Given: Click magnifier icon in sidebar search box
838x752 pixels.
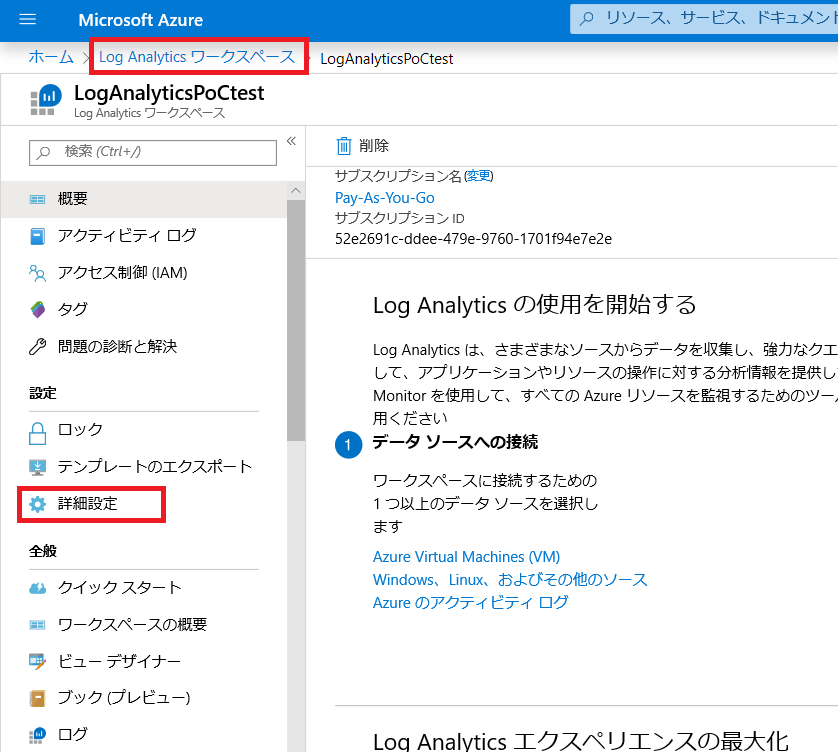Looking at the screenshot, I should [x=43, y=153].
